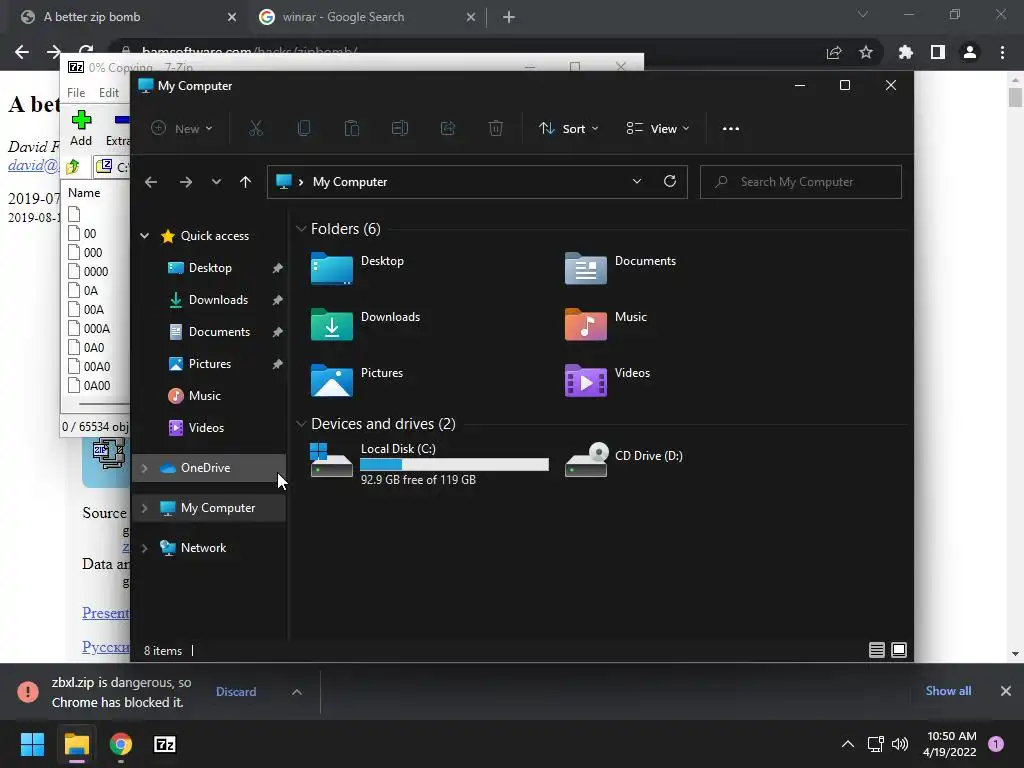Open a new Chrome tab
The image size is (1024, 768).
tap(509, 18)
